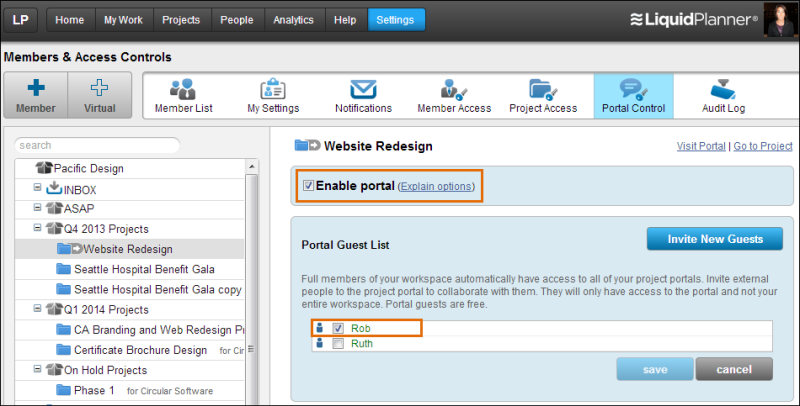This screenshot has width=800, height=406.
Task: Collapse the On Hold Projects node
Action: [37, 369]
